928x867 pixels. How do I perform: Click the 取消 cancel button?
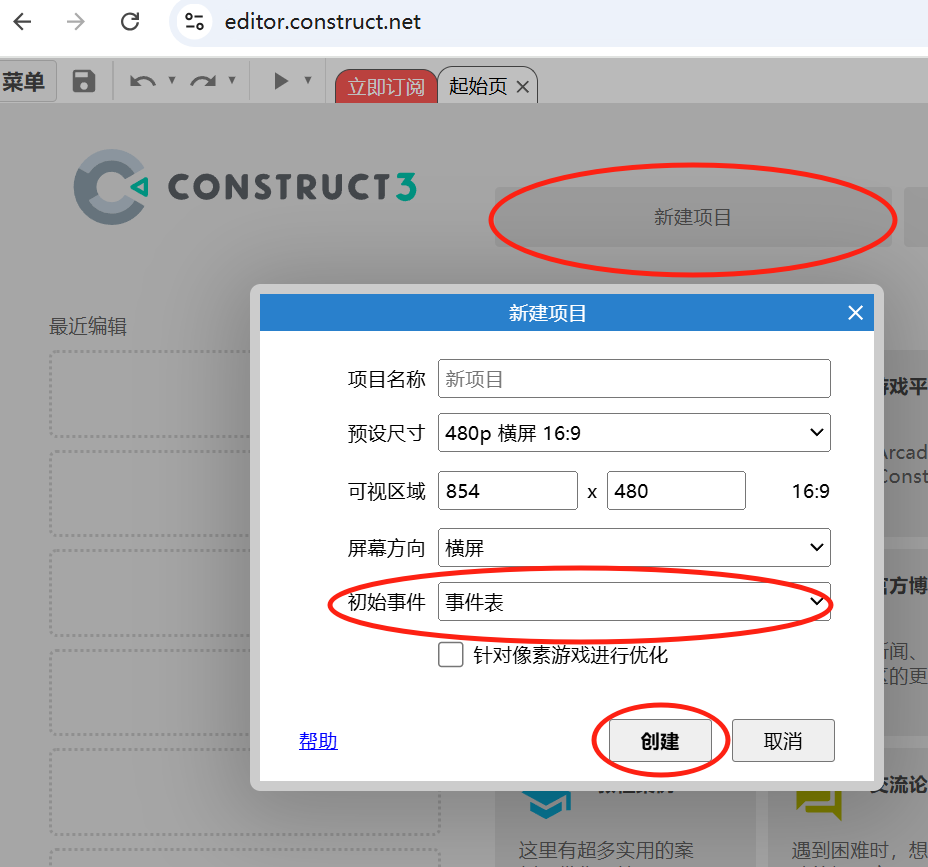tap(783, 740)
